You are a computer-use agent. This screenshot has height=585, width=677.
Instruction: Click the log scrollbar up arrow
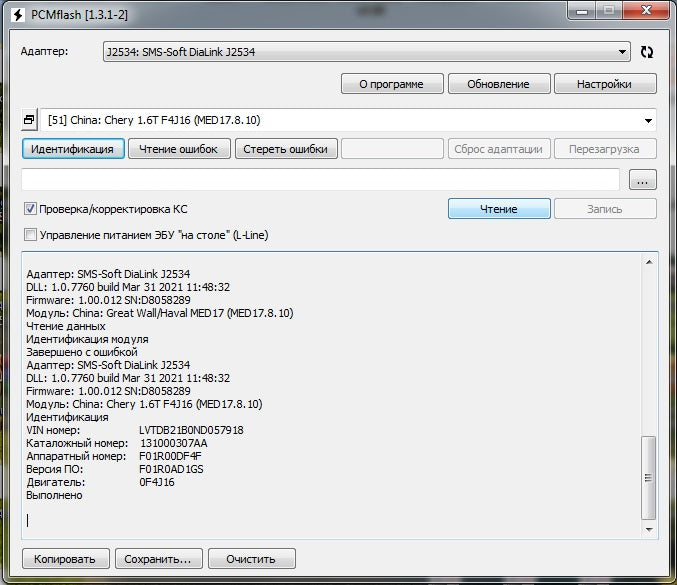click(649, 262)
